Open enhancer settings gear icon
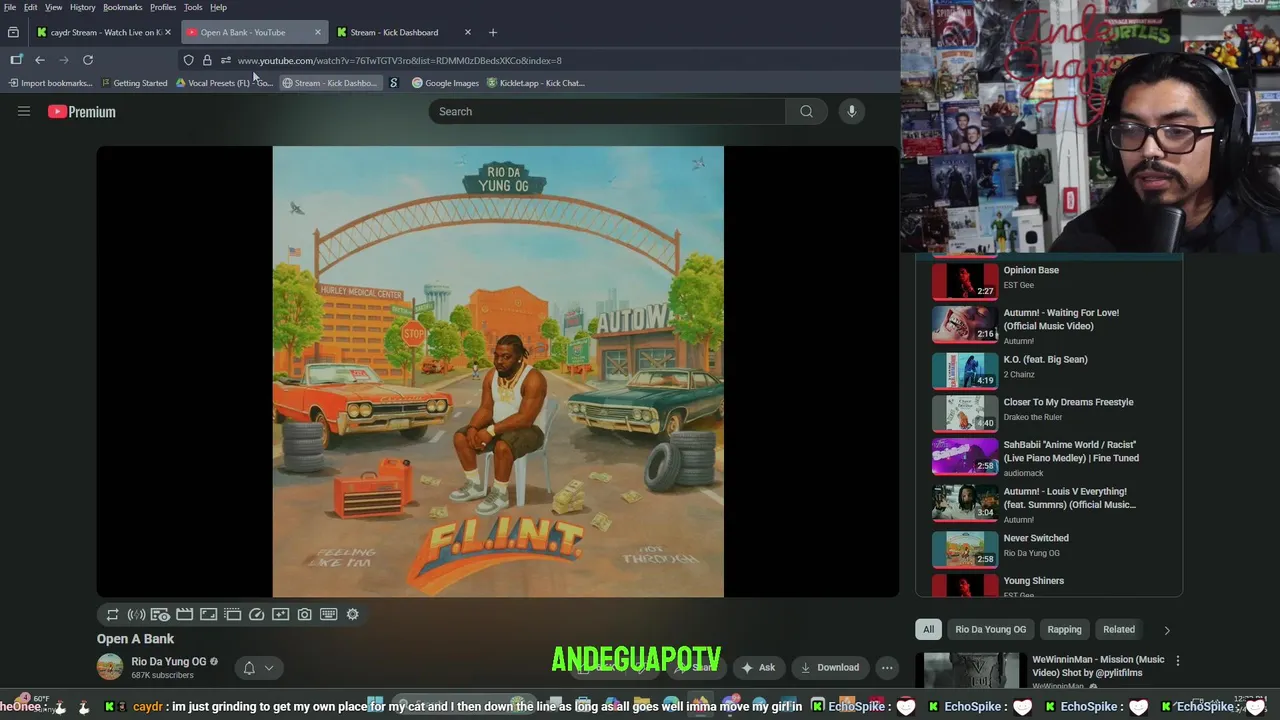The width and height of the screenshot is (1280, 720). pyautogui.click(x=352, y=614)
